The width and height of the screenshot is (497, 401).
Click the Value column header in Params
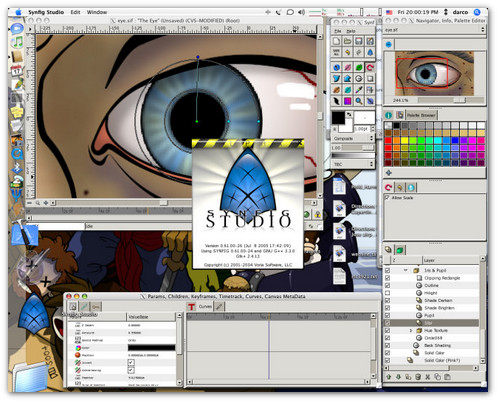151,317
